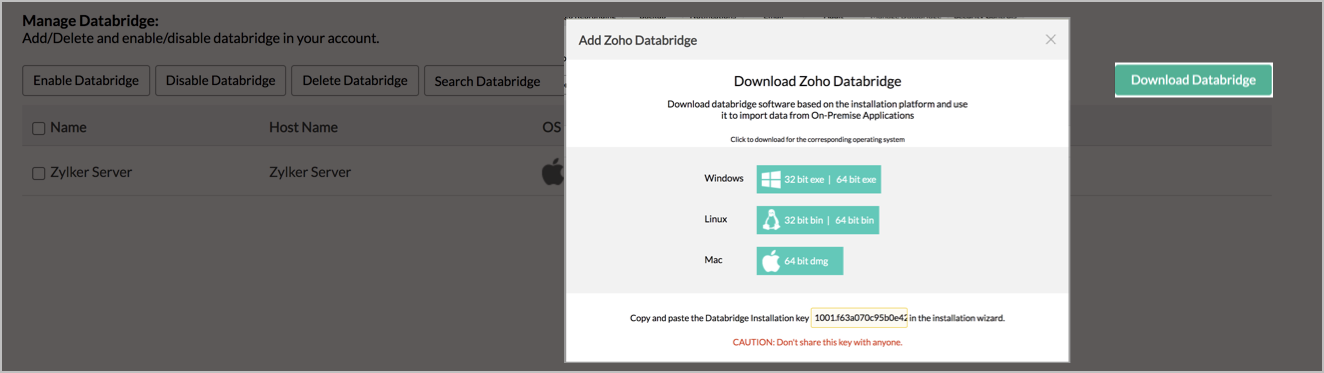Close the Add Zoho Databridge dialog

1050,40
